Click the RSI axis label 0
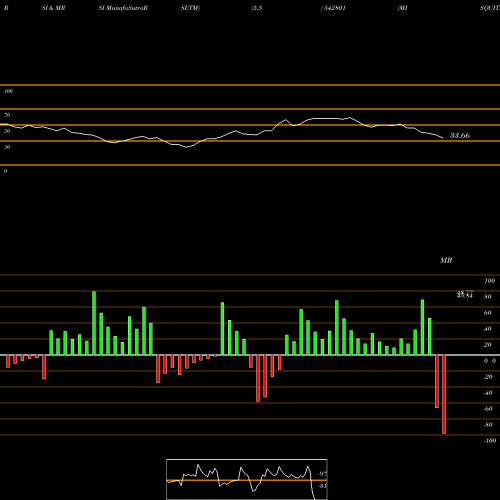Viewport: 500px width, 500px height. [5, 171]
